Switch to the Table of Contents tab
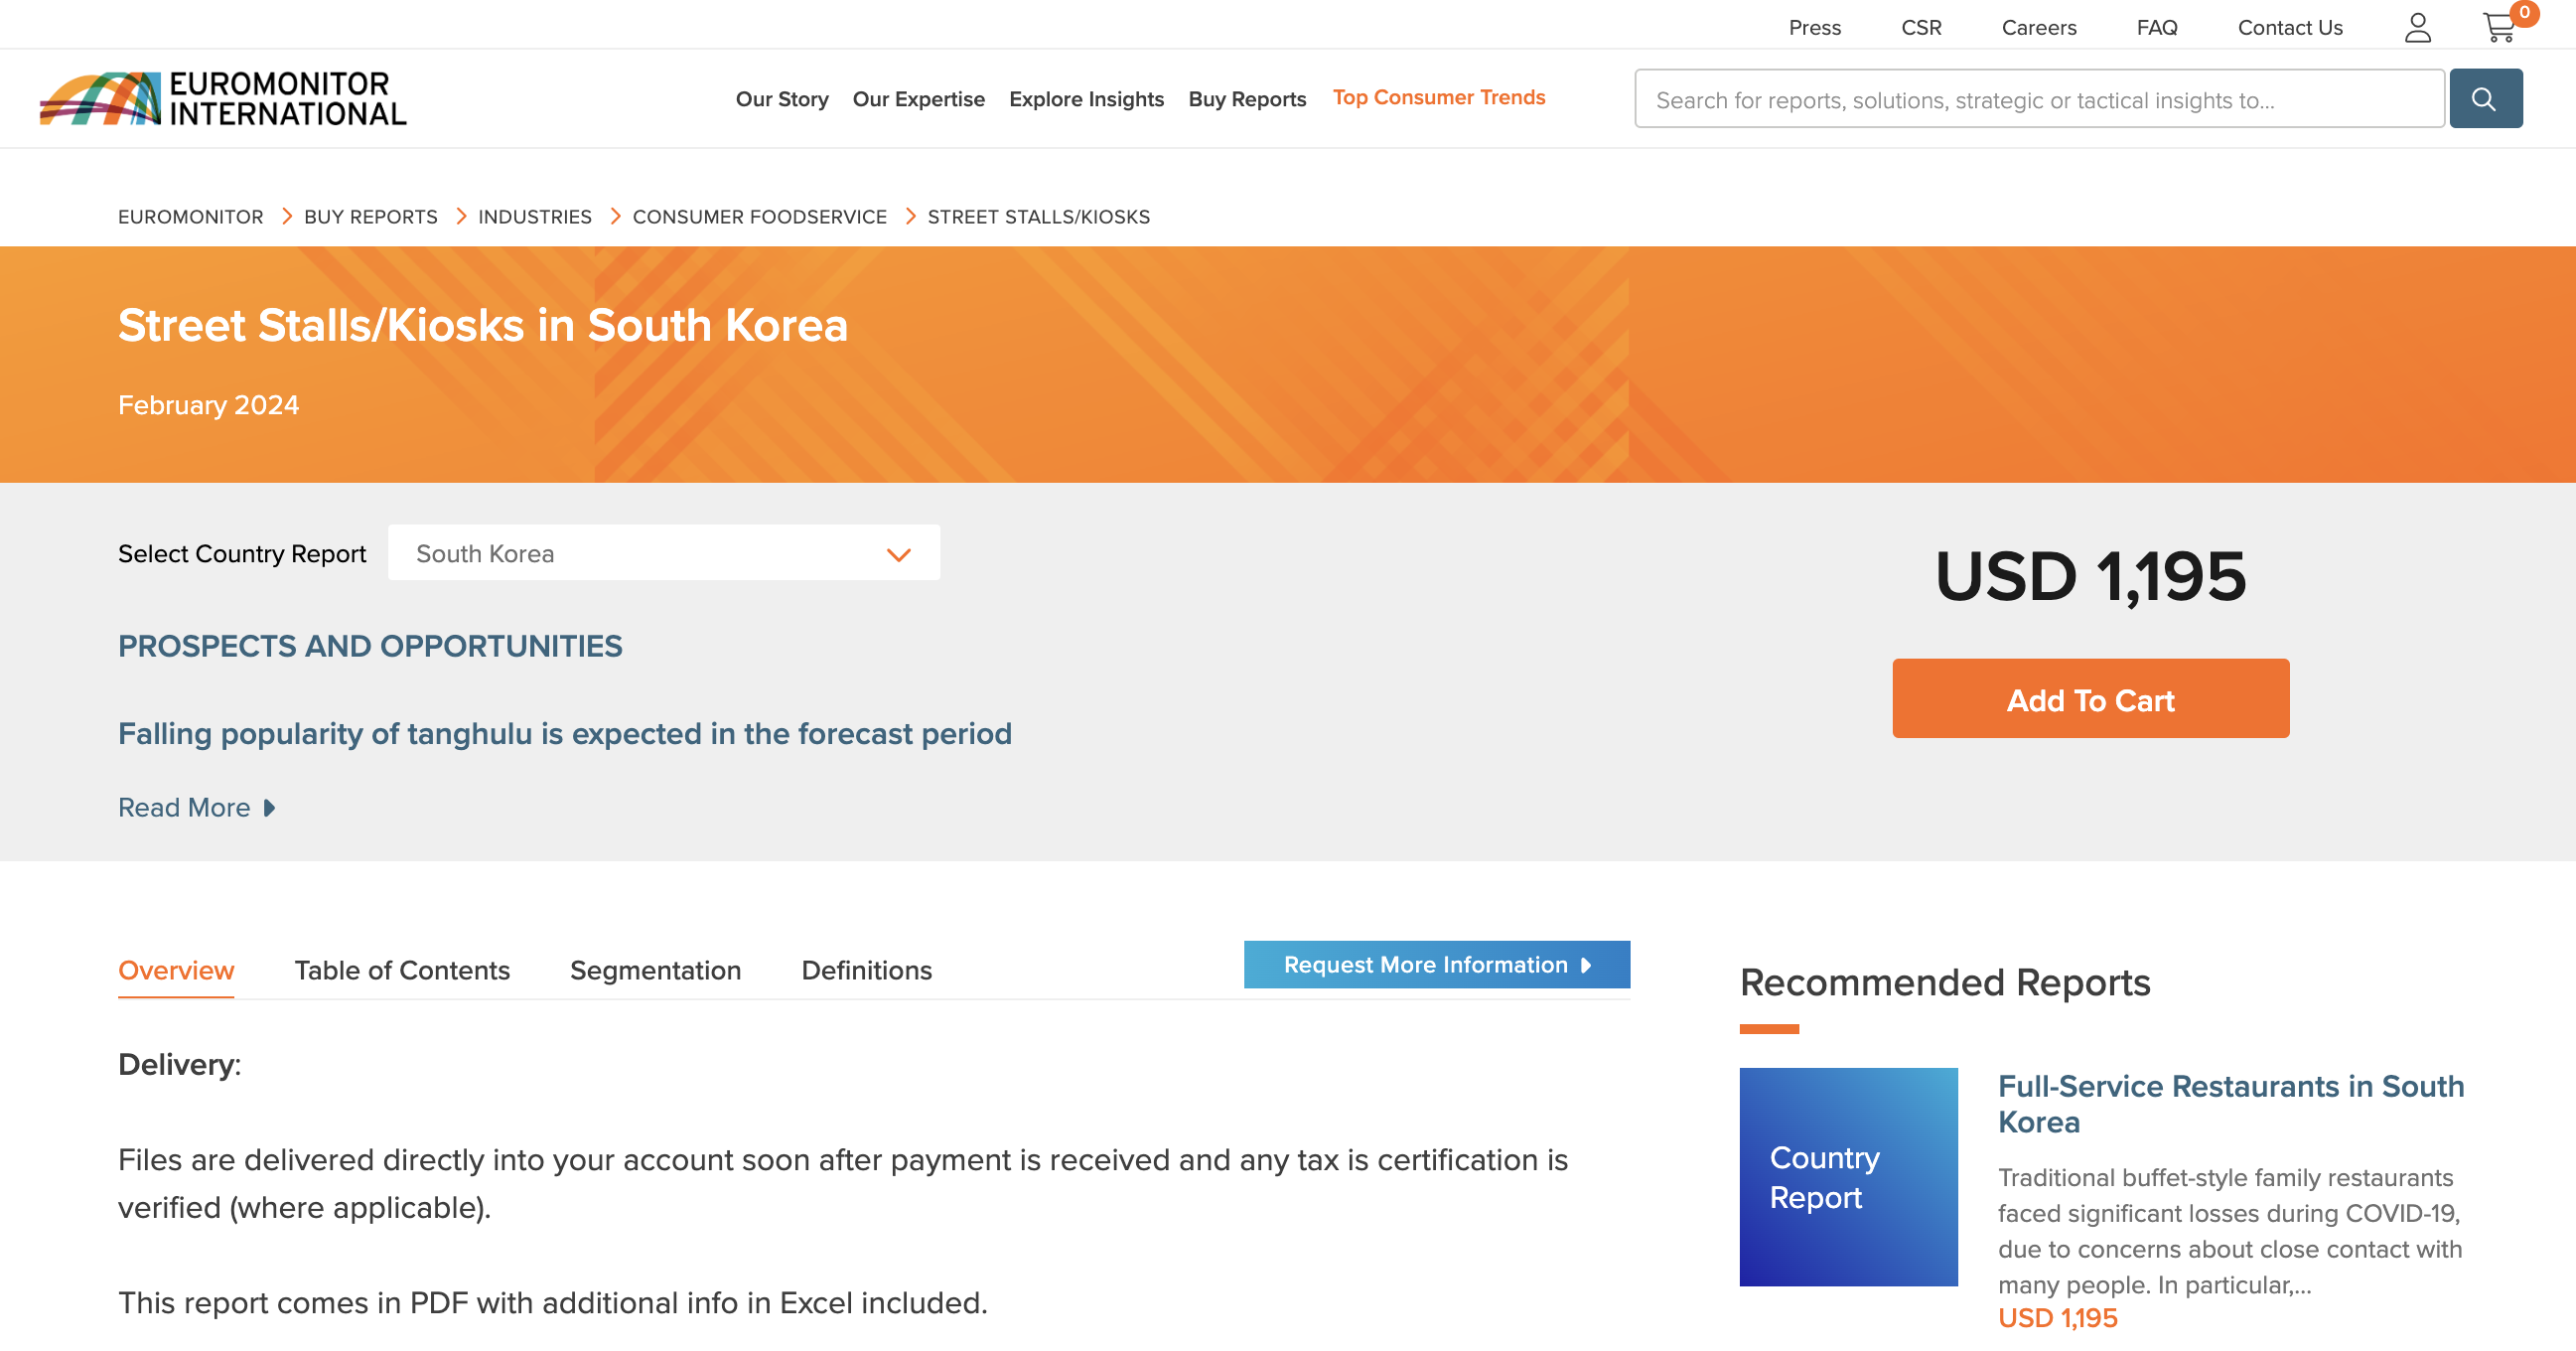Image resolution: width=2576 pixels, height=1351 pixels. coord(401,970)
